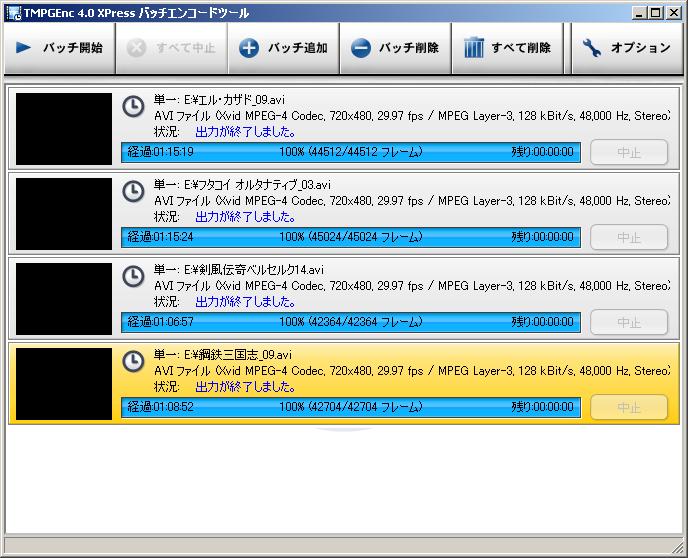Click progress bar showing 44512/44512 フレーム

351,152
